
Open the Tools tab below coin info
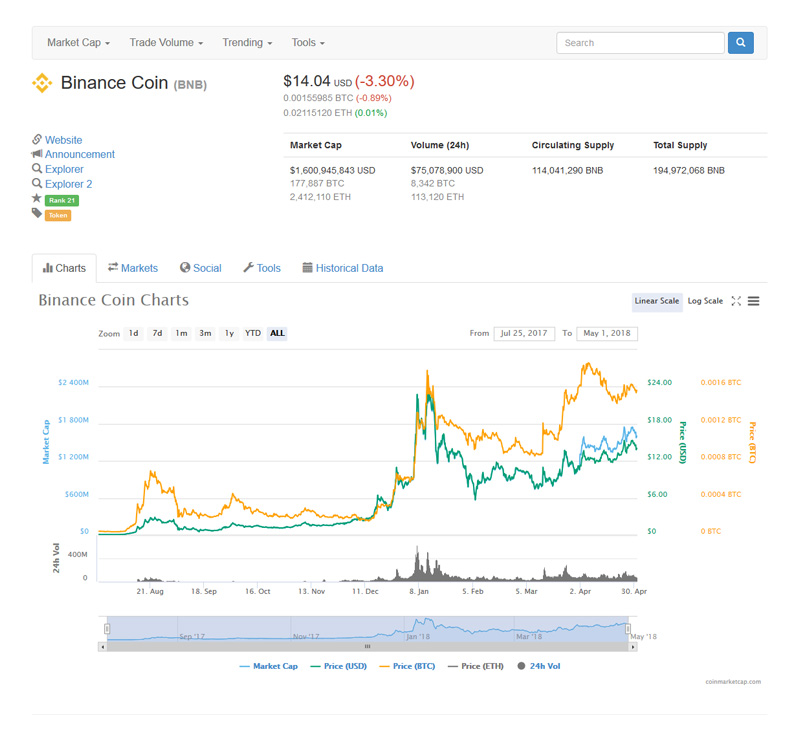click(262, 268)
